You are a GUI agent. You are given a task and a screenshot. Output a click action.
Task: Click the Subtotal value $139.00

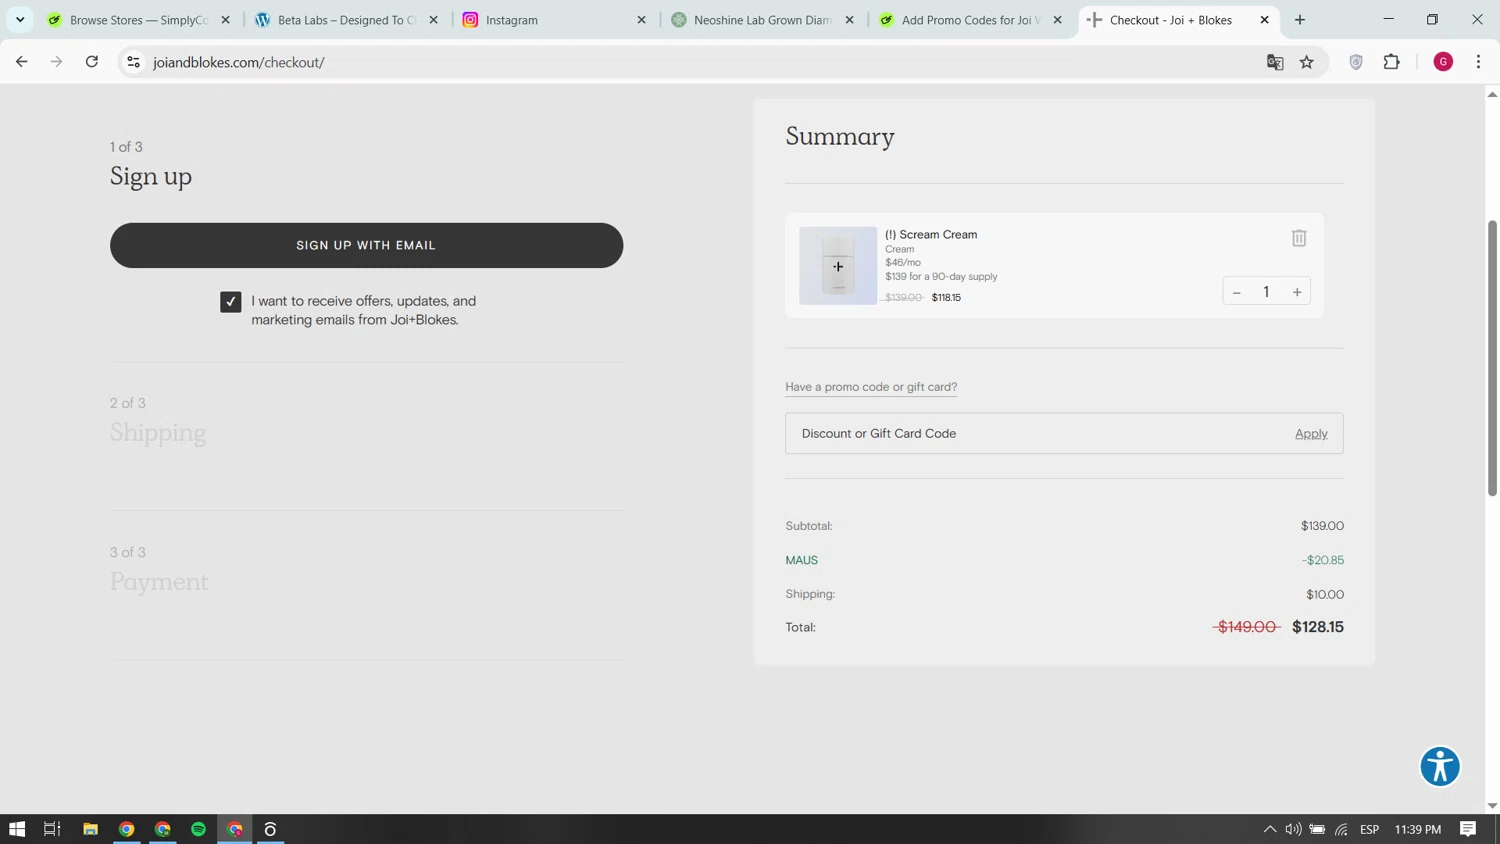coord(1322,526)
